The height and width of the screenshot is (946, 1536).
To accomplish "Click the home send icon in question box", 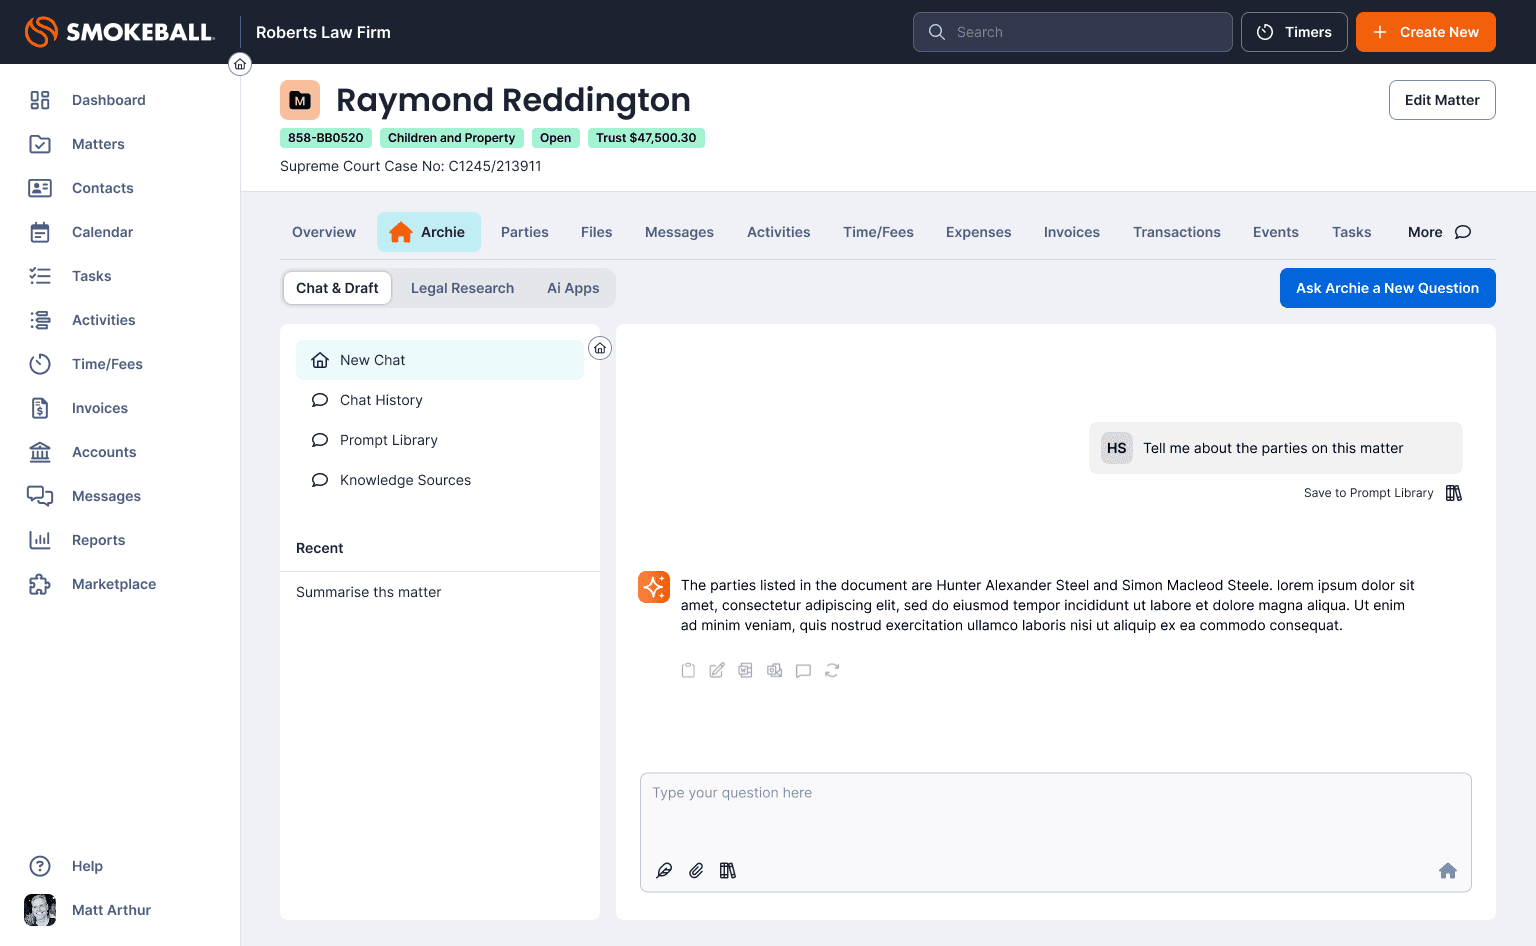I will coord(1448,870).
